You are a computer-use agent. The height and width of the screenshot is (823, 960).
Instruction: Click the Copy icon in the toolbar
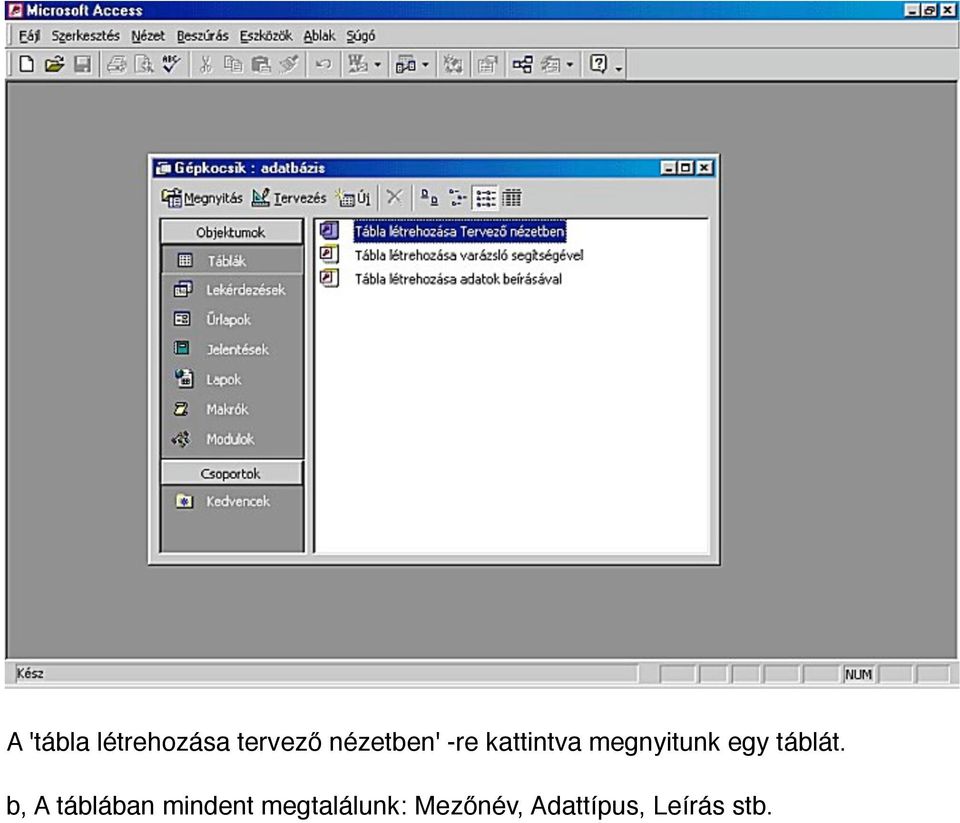pos(233,64)
